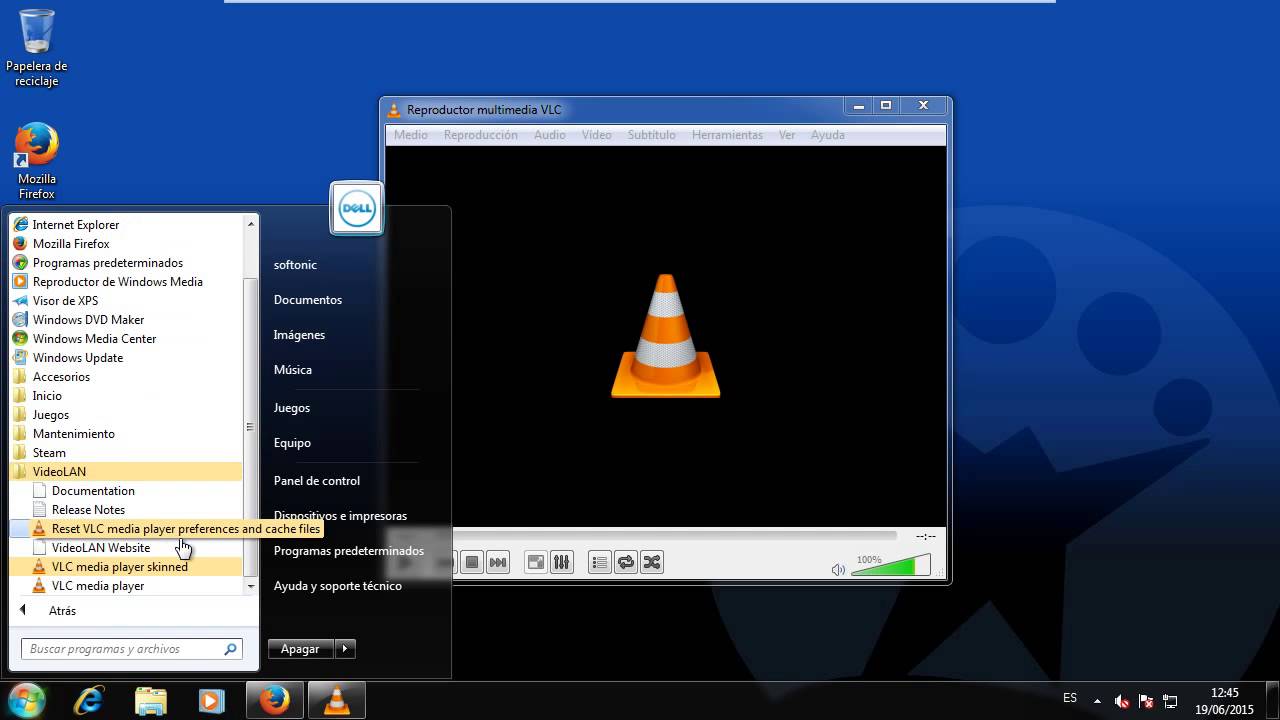Focus the Buscar programas y archivos field
The height and width of the screenshot is (720, 1280).
pos(131,649)
